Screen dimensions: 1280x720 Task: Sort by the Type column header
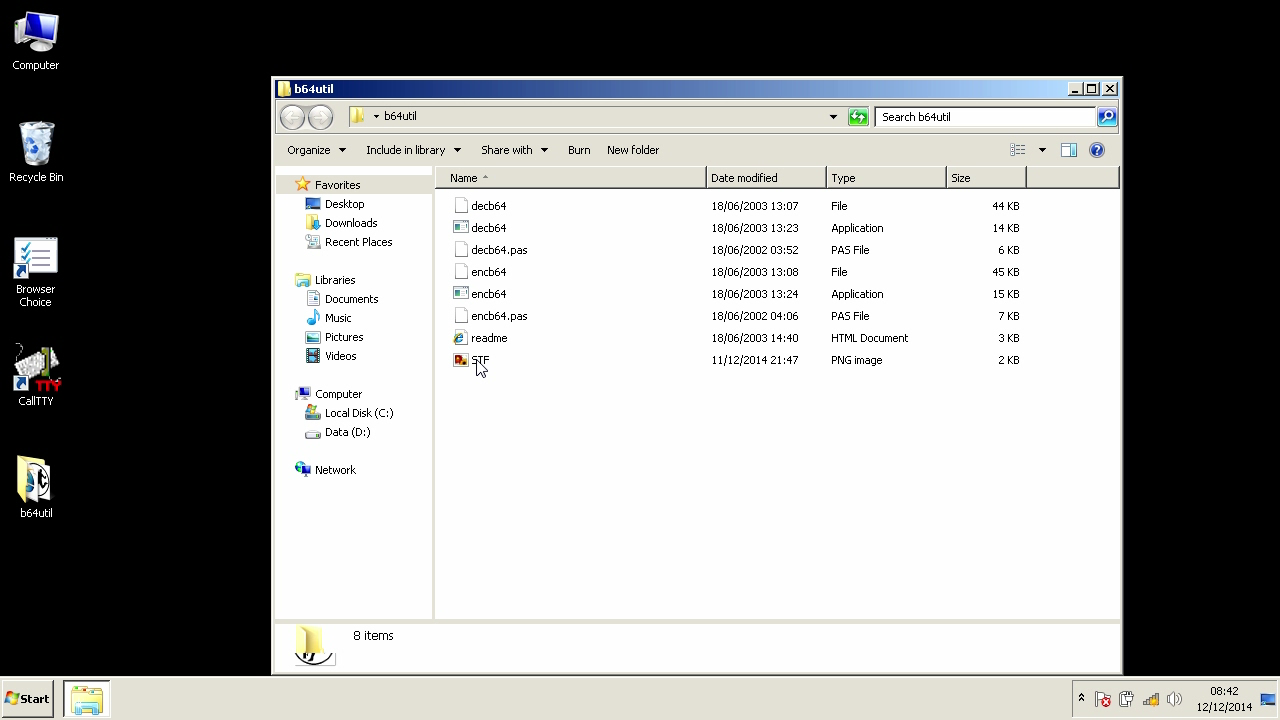tap(886, 178)
